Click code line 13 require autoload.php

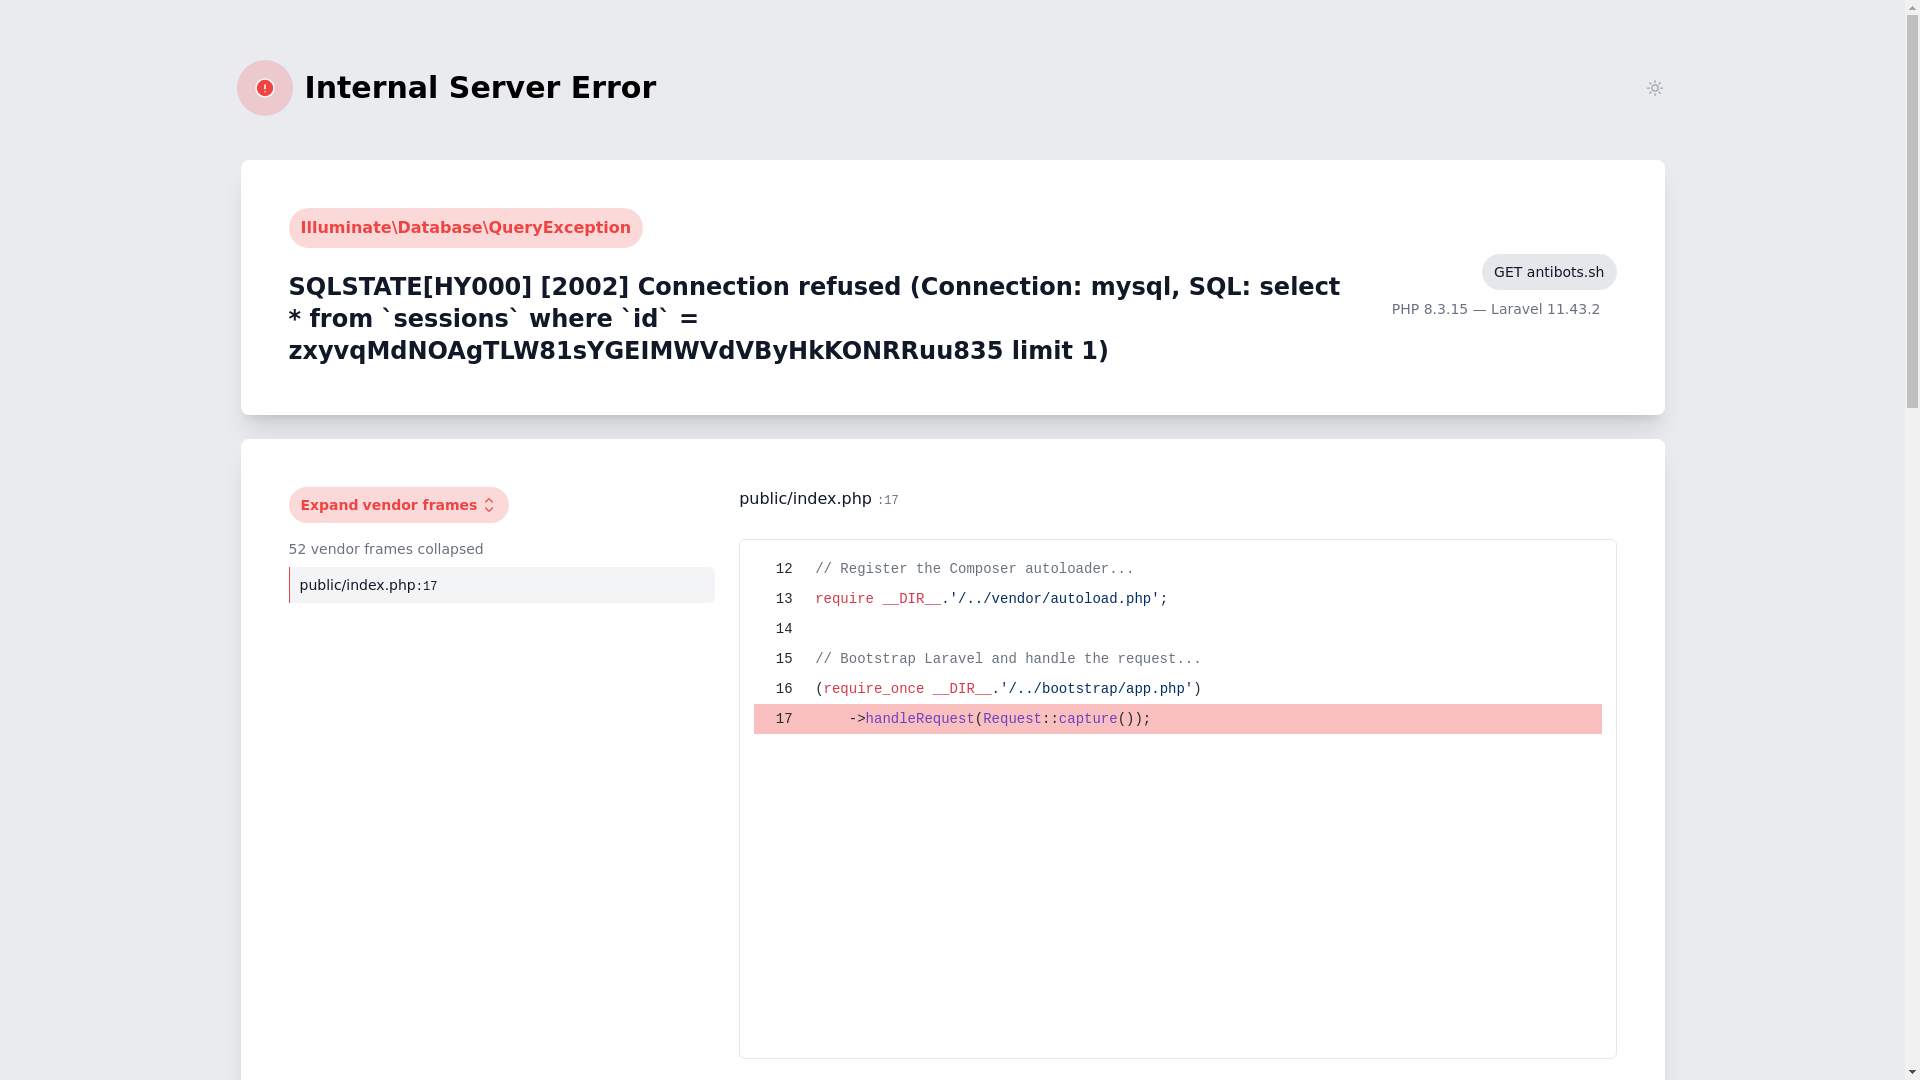1177,599
